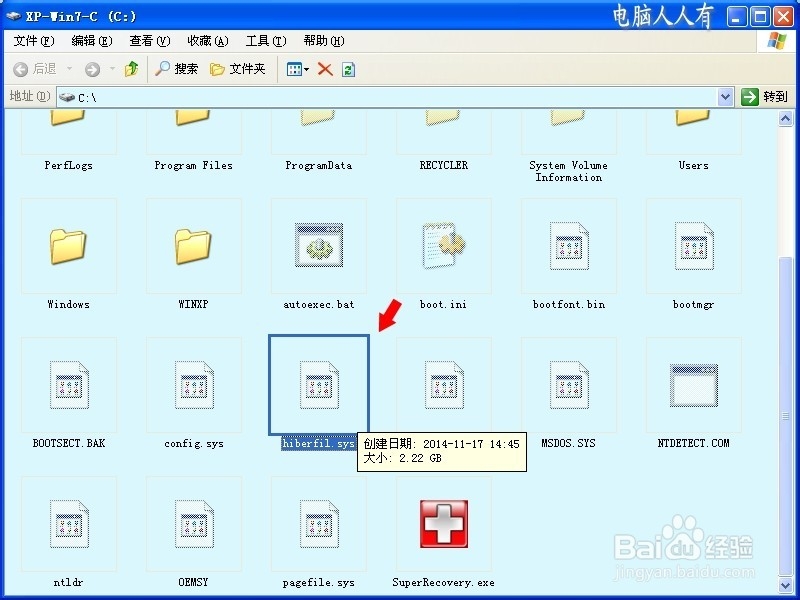
Task: Click the PerfLogs folder name
Action: pos(68,165)
